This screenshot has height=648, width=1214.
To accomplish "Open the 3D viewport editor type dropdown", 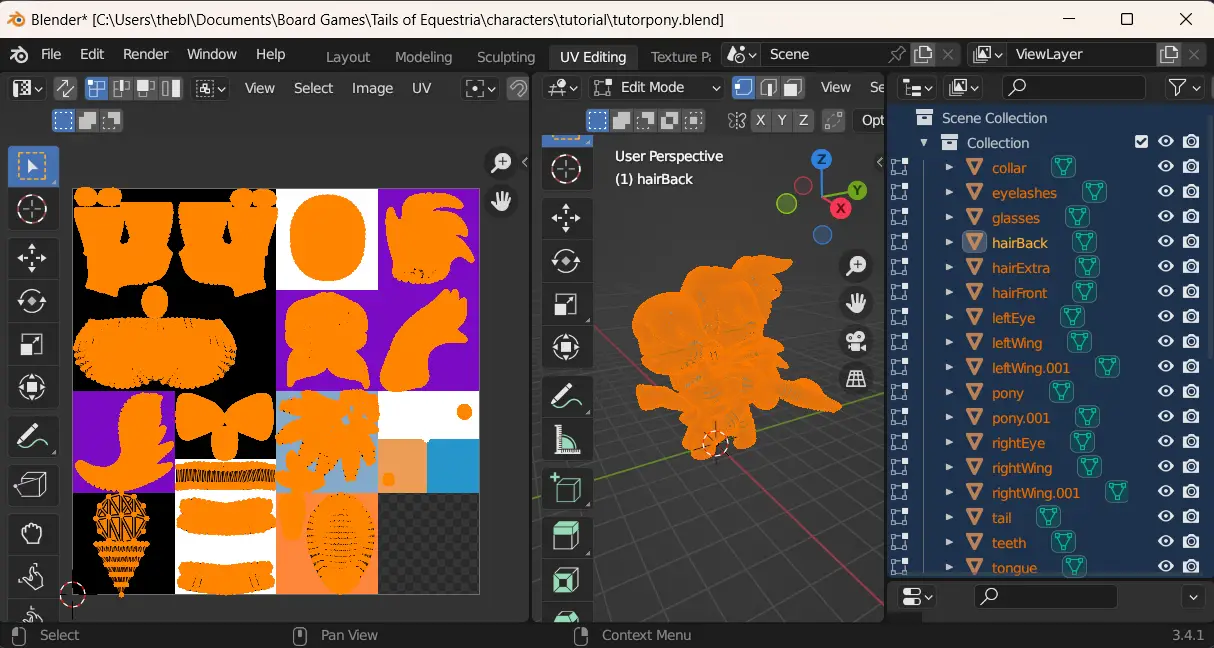I will pos(563,87).
